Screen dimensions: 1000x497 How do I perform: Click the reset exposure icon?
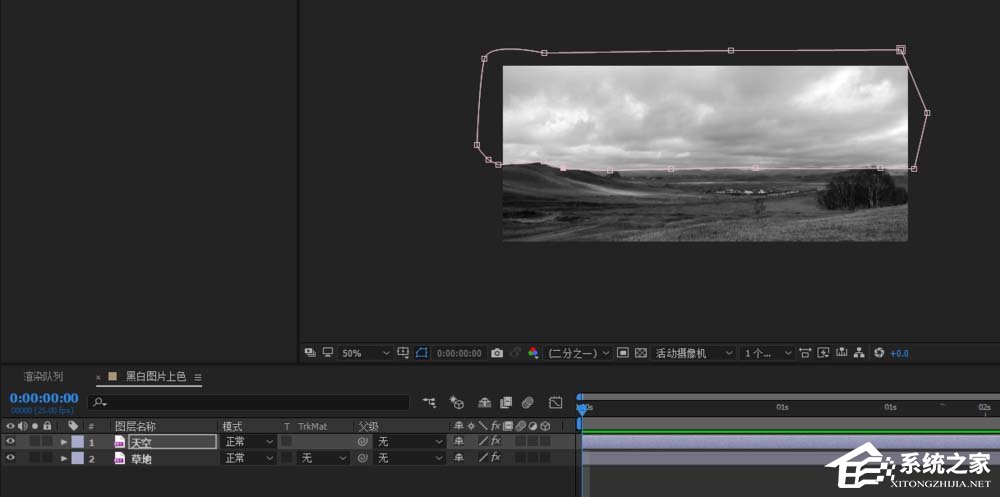[878, 353]
